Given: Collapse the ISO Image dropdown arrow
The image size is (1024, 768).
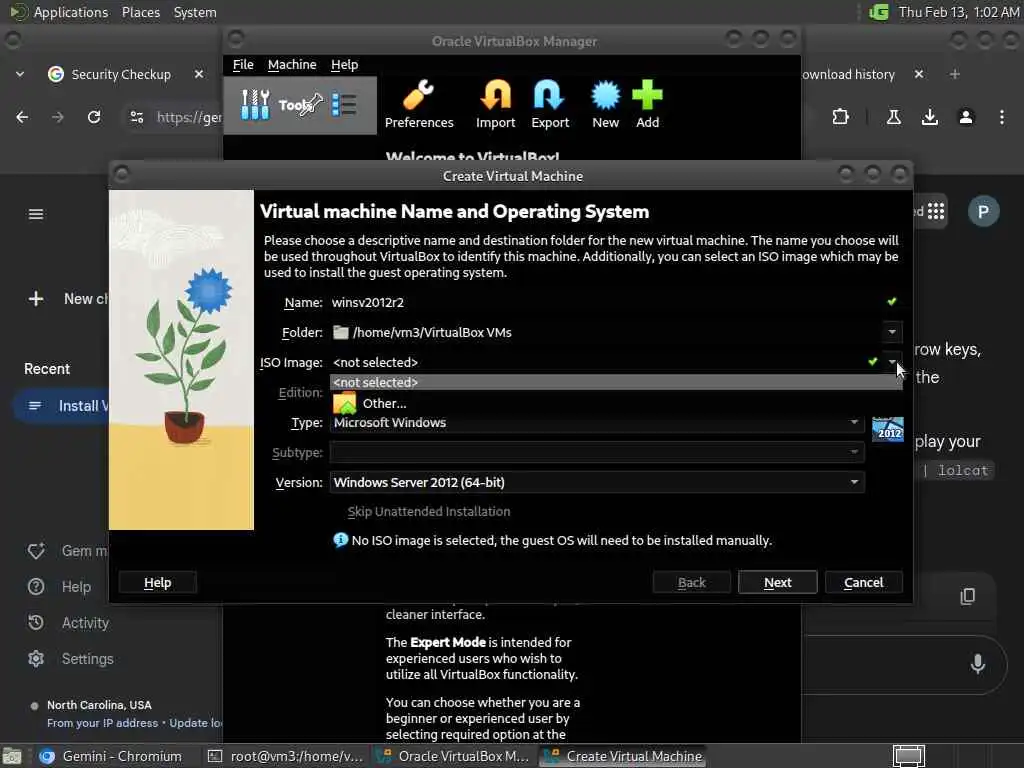Looking at the screenshot, I should point(892,361).
